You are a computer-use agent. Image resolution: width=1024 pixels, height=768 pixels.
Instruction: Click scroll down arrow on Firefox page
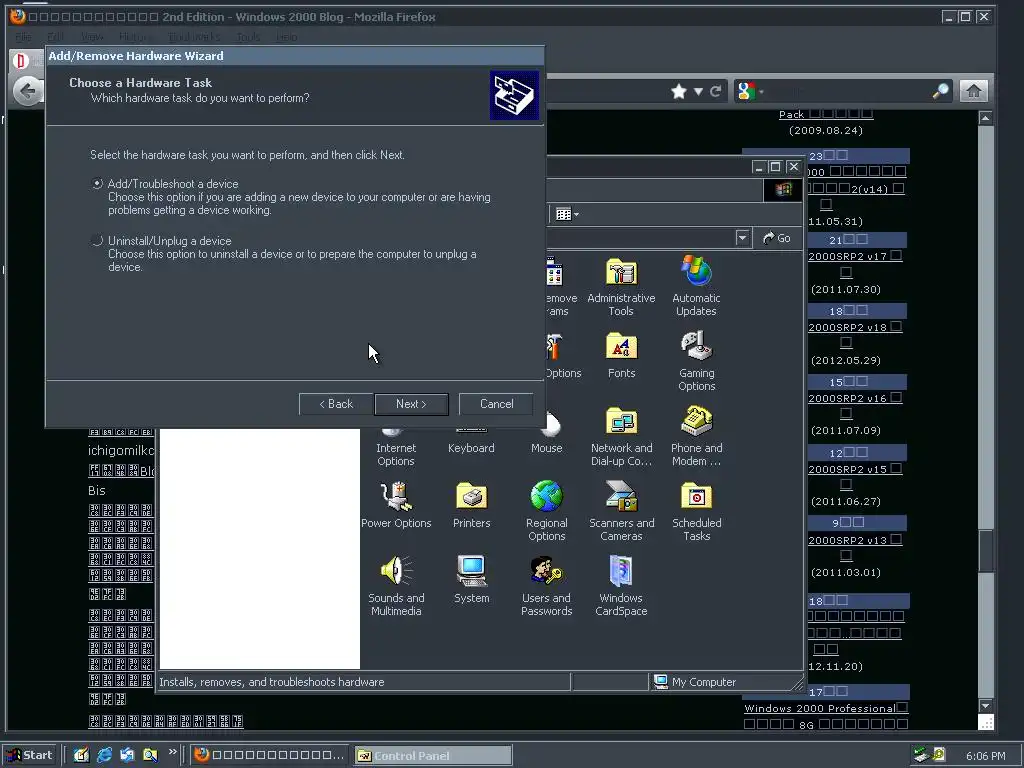(x=985, y=705)
